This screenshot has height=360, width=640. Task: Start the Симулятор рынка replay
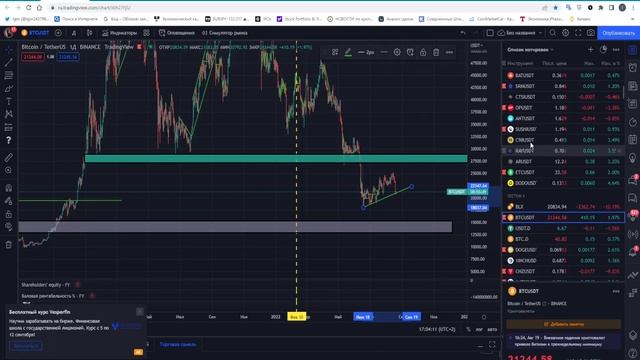[x=225, y=33]
